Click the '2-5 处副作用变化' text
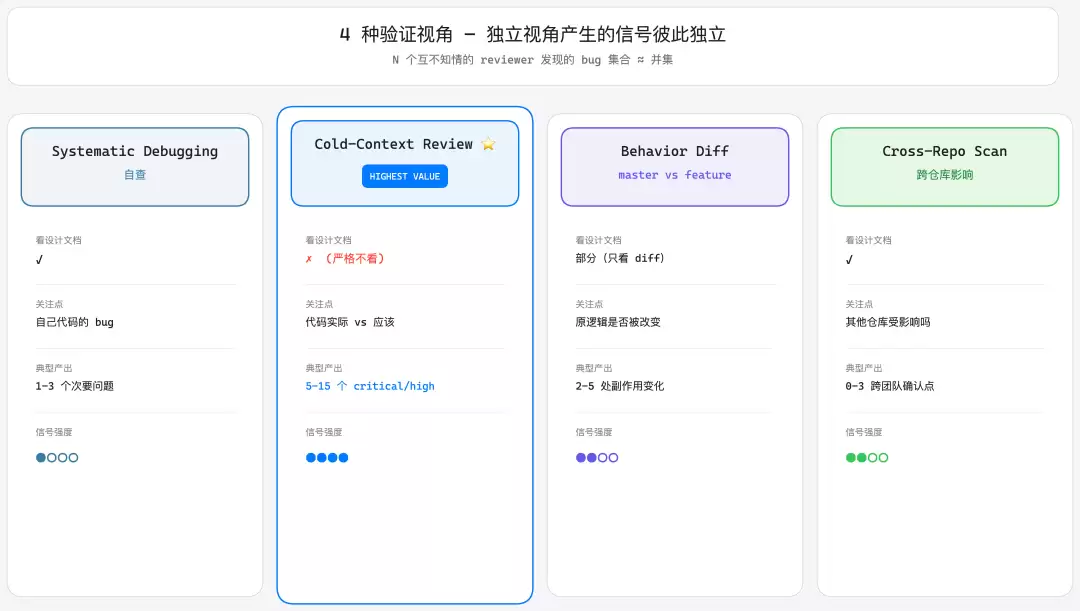The width and height of the screenshot is (1080, 611). [620, 386]
